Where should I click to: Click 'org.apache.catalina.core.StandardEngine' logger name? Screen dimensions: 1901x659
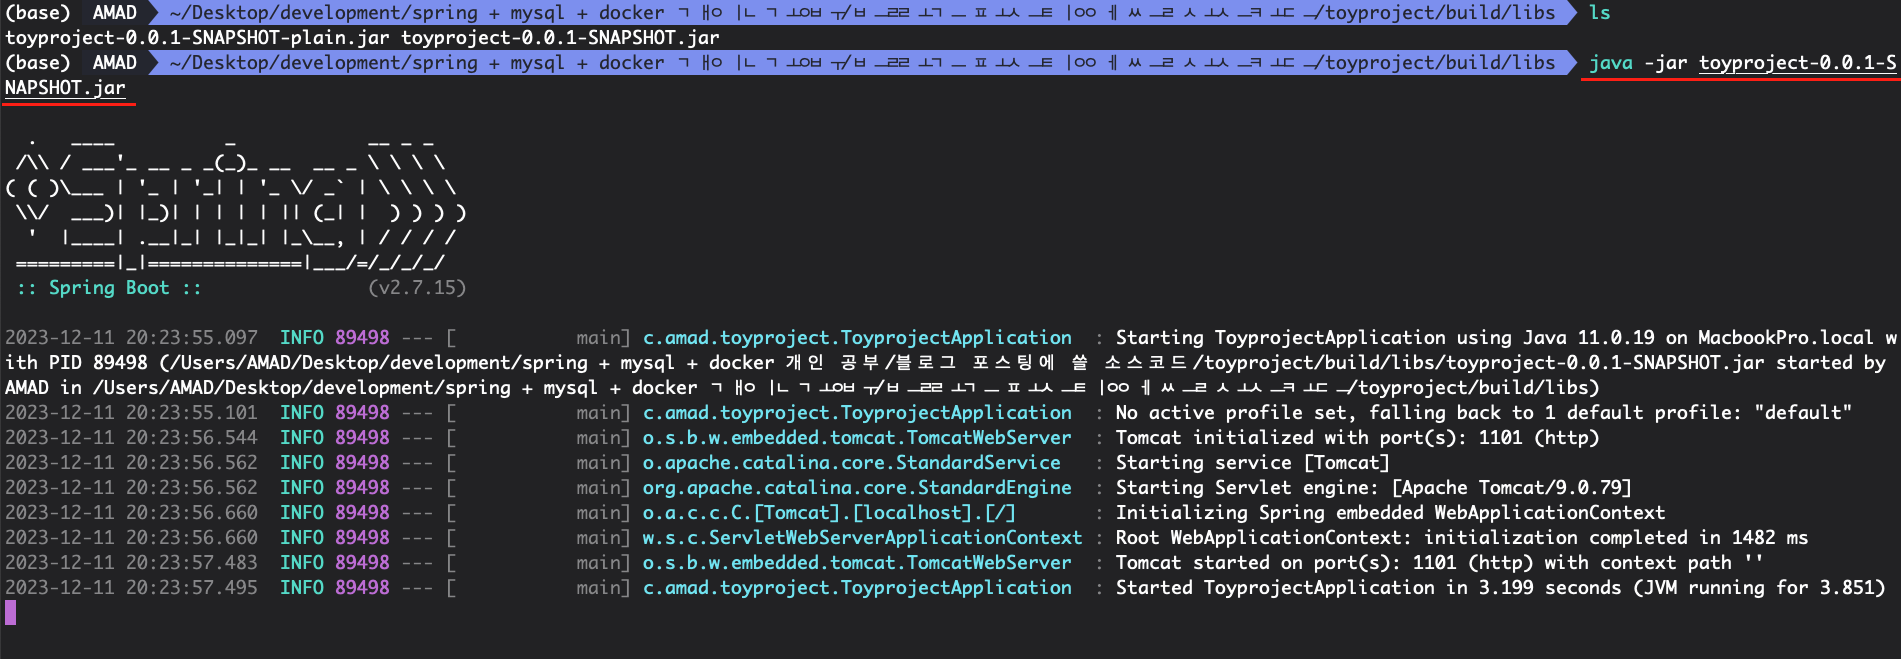click(857, 488)
